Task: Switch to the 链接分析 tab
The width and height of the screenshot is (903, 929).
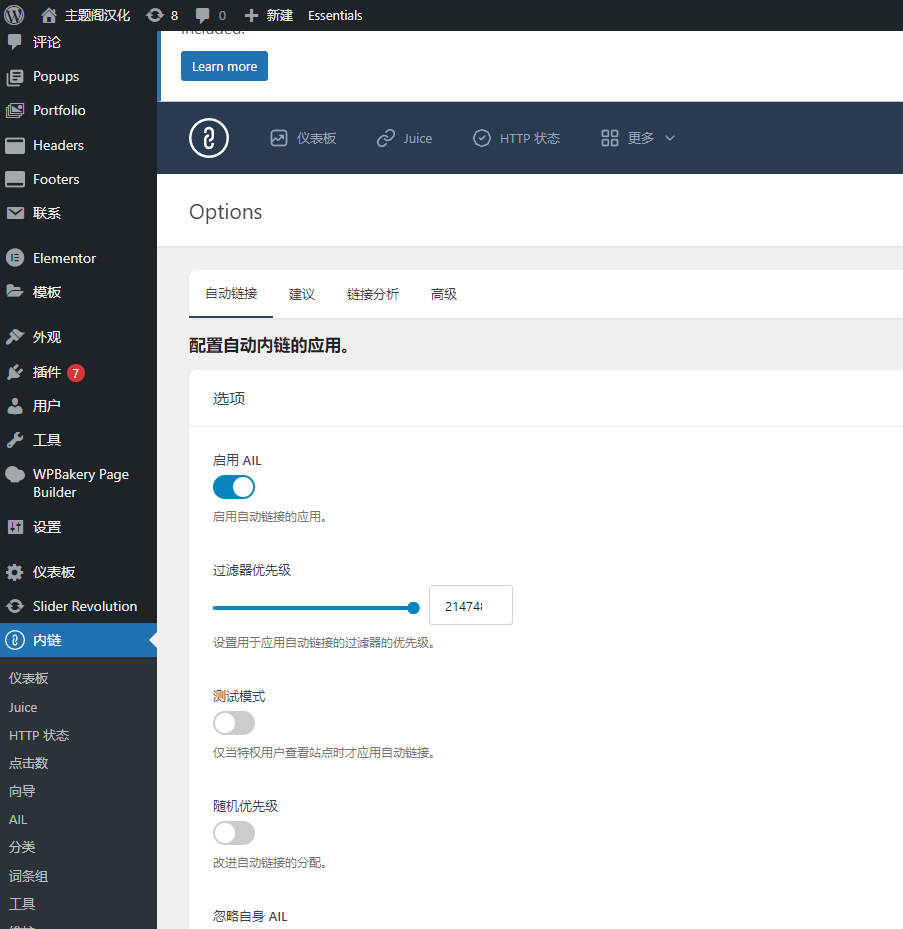Action: click(373, 294)
